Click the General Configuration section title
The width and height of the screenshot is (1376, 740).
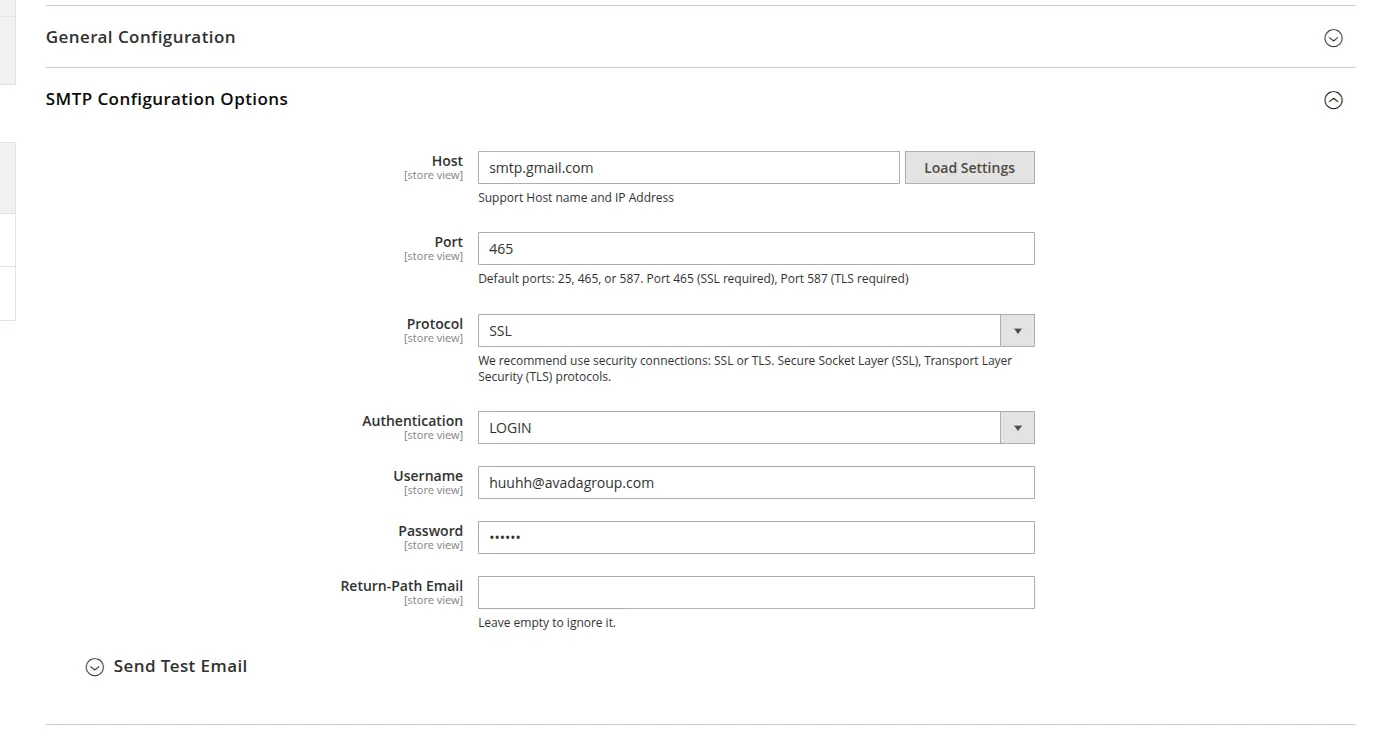point(141,38)
